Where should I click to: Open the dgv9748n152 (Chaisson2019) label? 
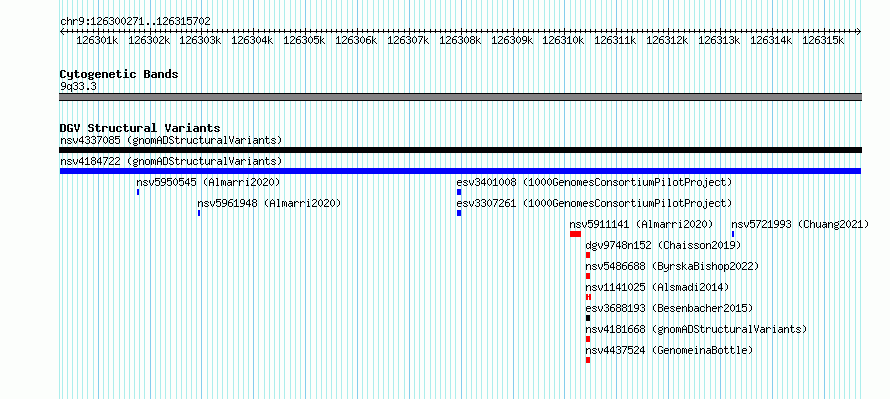(663, 245)
